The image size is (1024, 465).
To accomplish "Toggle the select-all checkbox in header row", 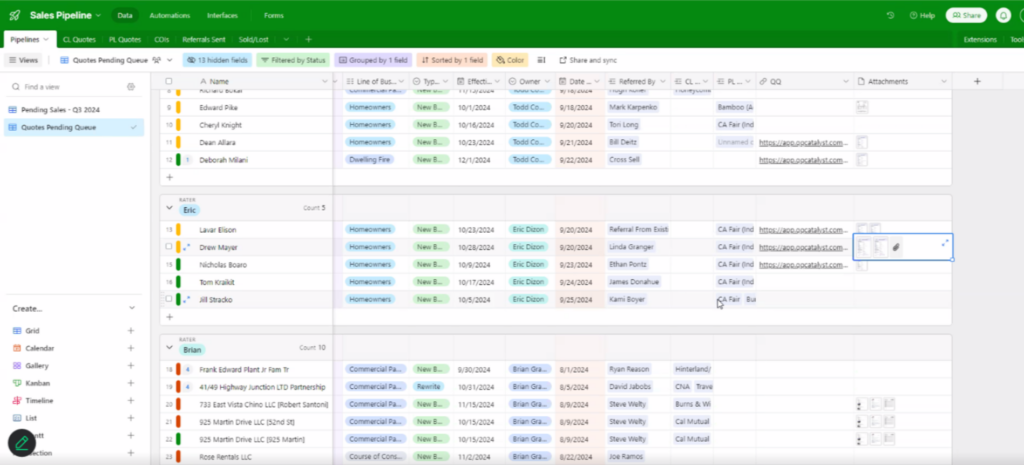I will pos(168,81).
